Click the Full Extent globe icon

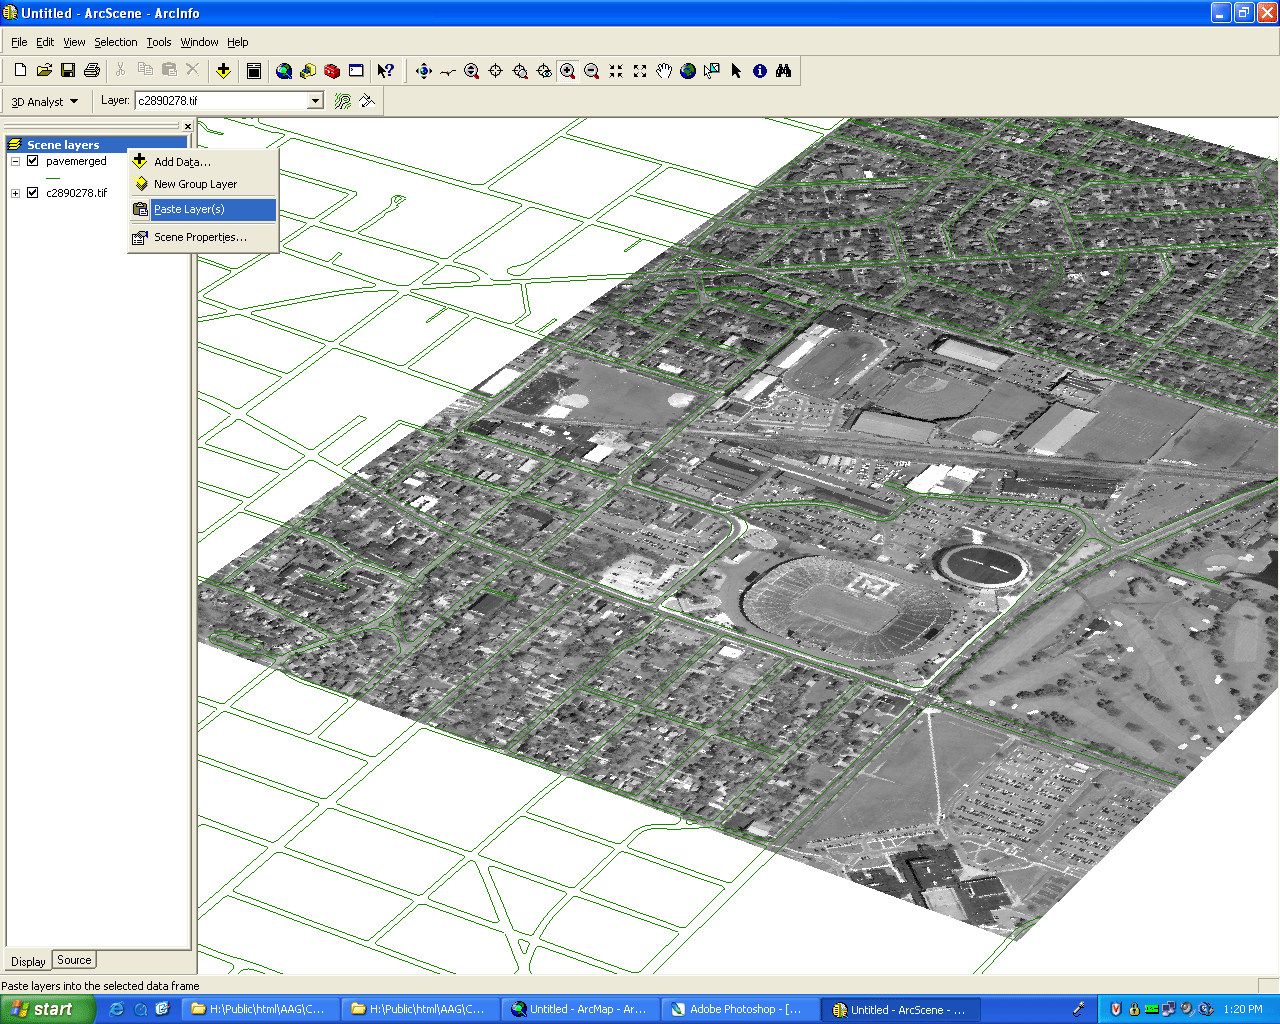(x=688, y=71)
